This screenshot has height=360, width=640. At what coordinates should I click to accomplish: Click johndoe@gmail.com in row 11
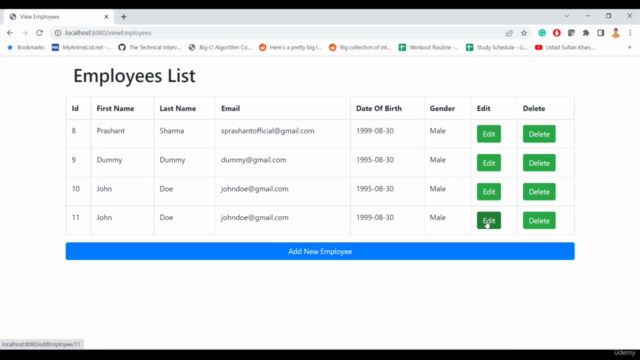(x=255, y=218)
